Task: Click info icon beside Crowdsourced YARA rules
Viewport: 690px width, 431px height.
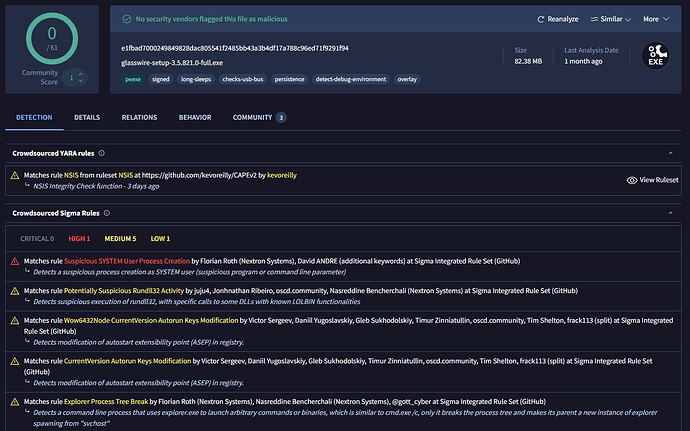Action: tap(100, 154)
